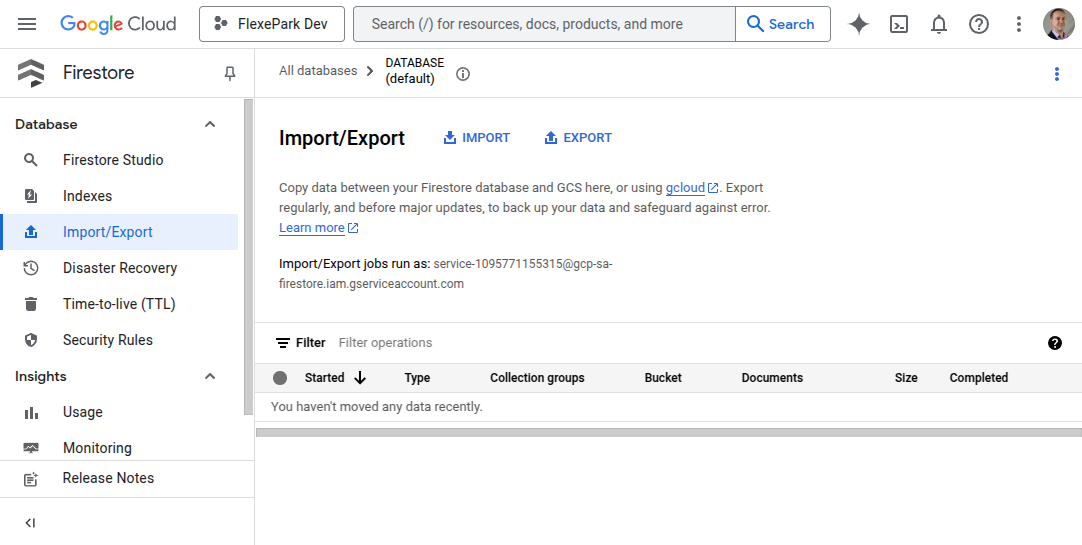1082x545 pixels.
Task: Click the Release Notes icon
Action: coord(31,479)
